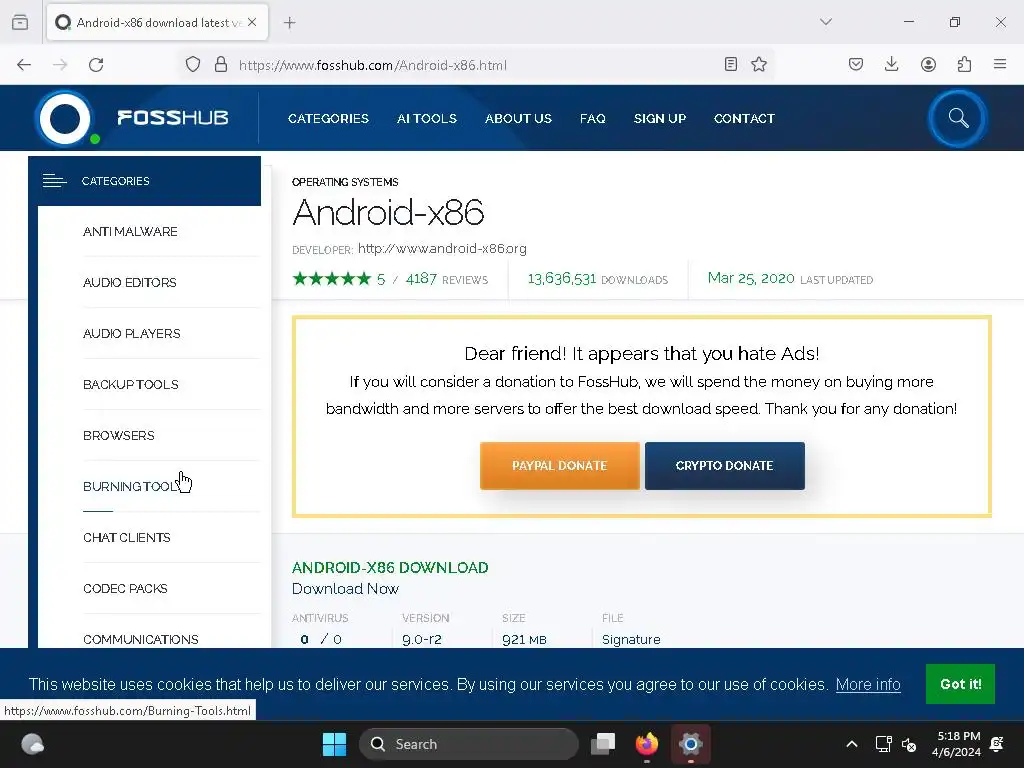
Task: Go back with the browser back arrow
Action: point(24,65)
